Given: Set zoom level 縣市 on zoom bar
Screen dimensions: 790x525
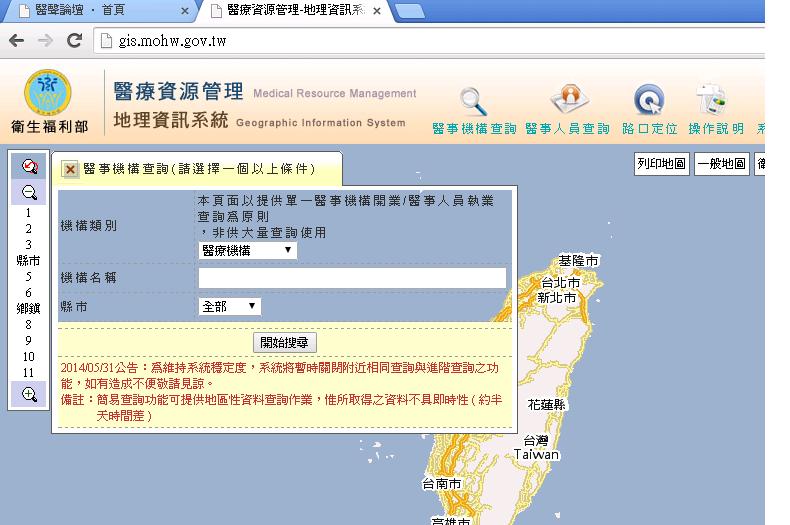Looking at the screenshot, I should (x=29, y=260).
